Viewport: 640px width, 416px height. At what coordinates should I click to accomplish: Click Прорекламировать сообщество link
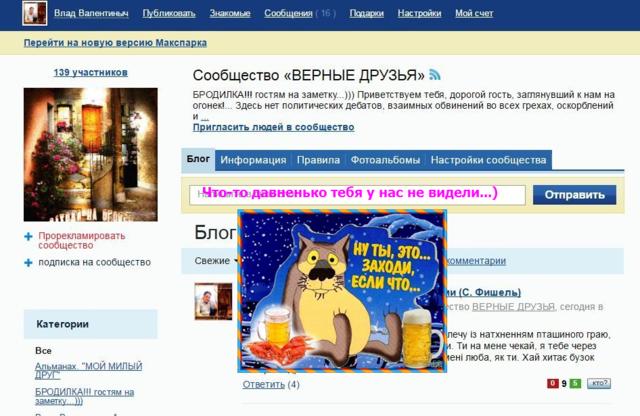(x=82, y=240)
